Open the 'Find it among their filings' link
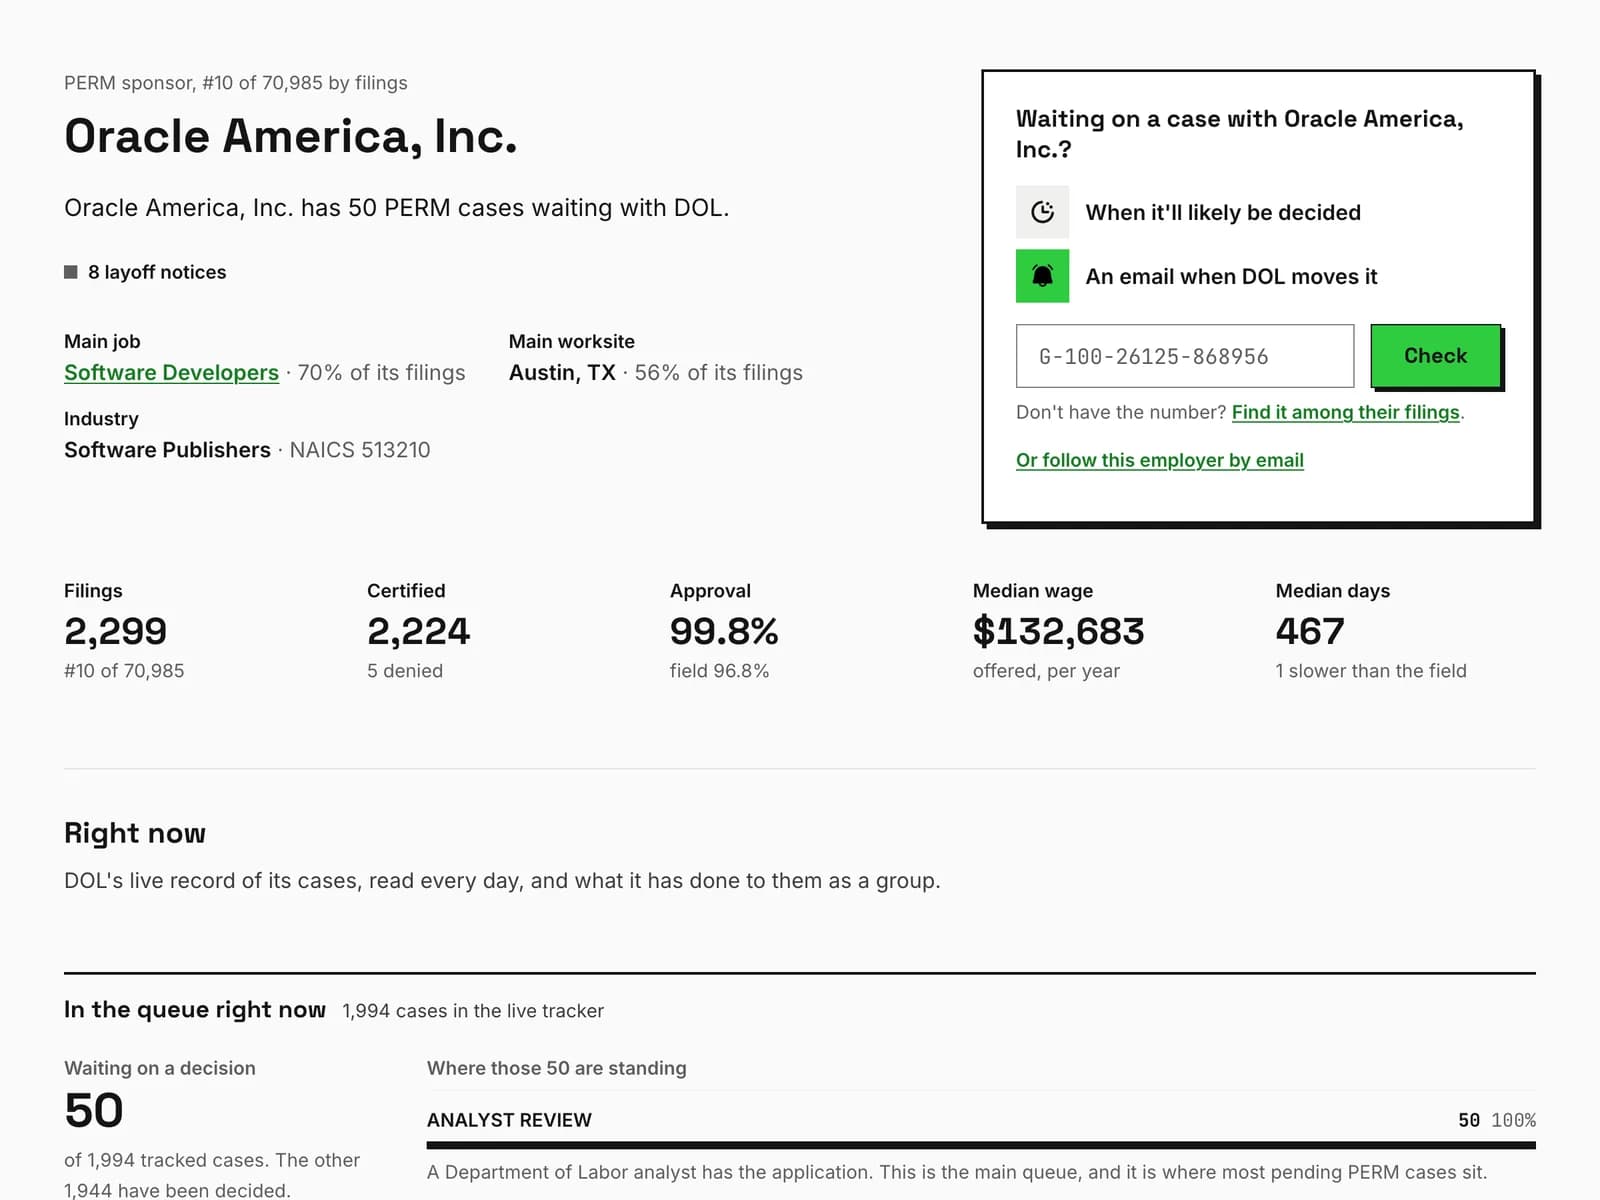The image size is (1600, 1200). (1346, 412)
